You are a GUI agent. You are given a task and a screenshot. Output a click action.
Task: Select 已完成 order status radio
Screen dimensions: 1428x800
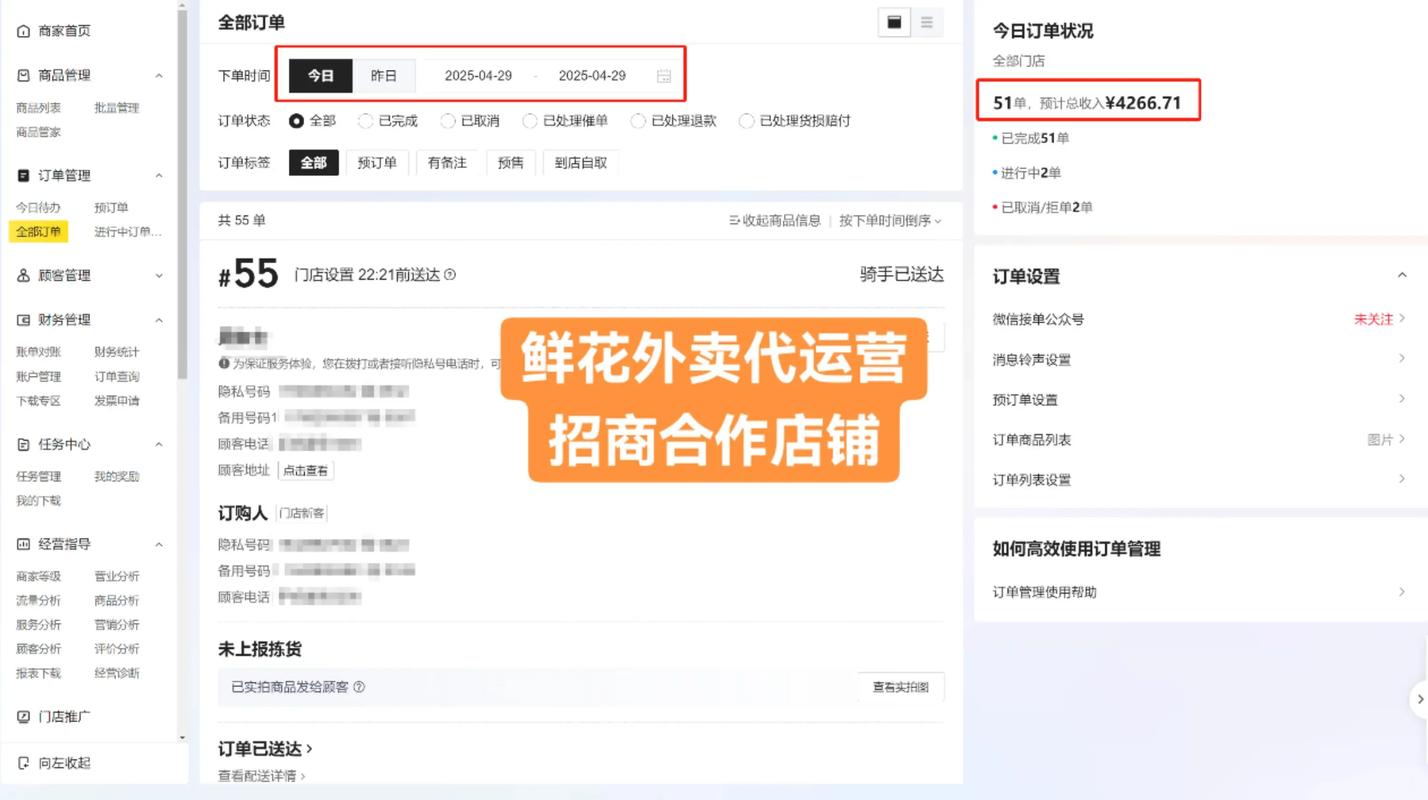point(365,121)
